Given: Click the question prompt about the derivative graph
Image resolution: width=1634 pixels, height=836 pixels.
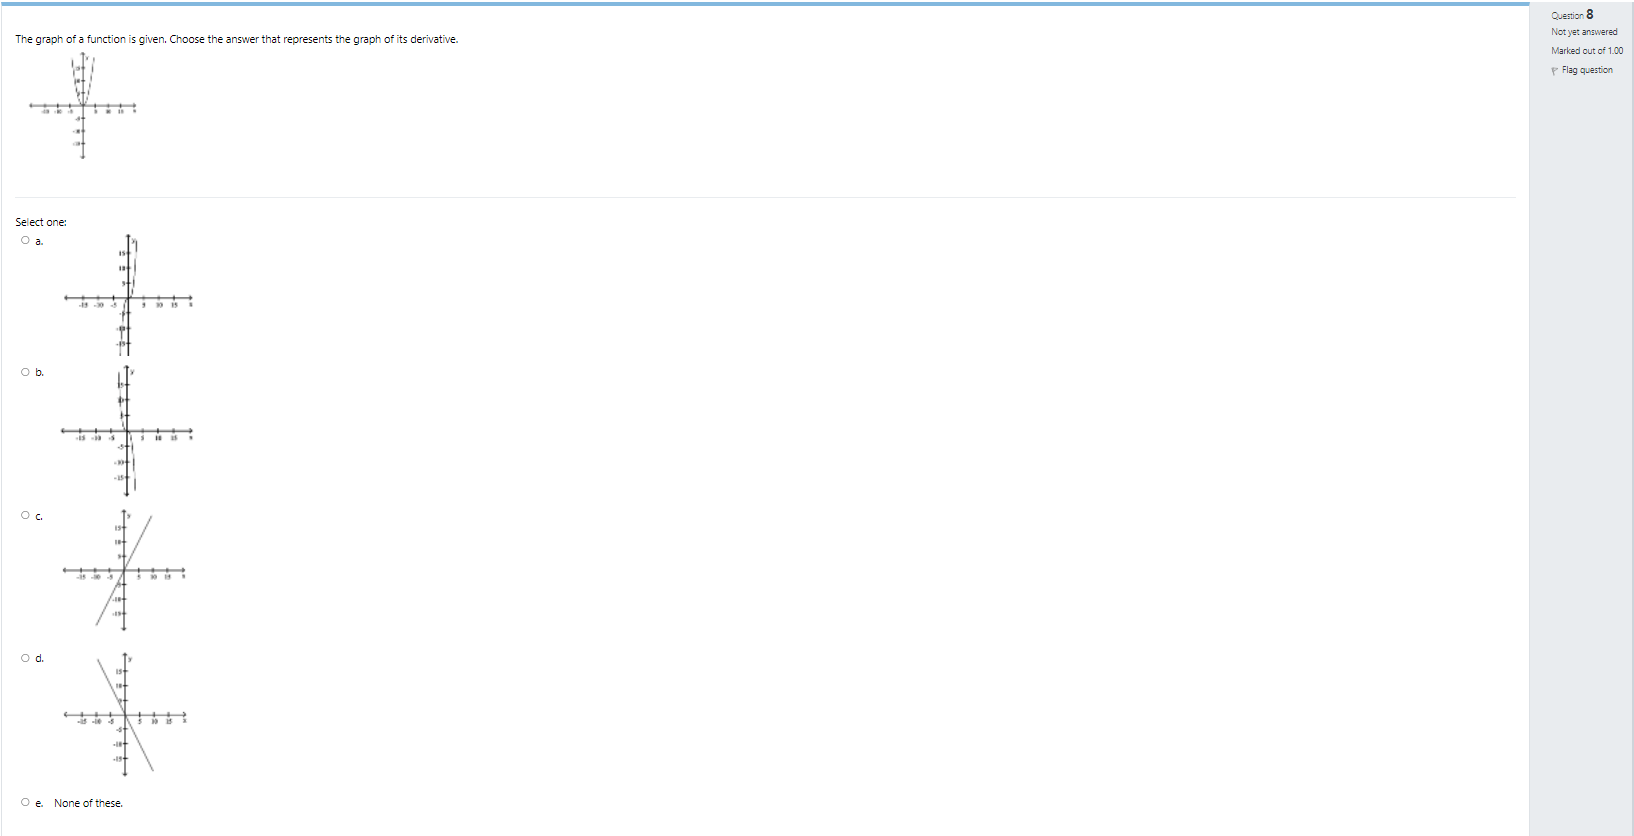Looking at the screenshot, I should [237, 39].
